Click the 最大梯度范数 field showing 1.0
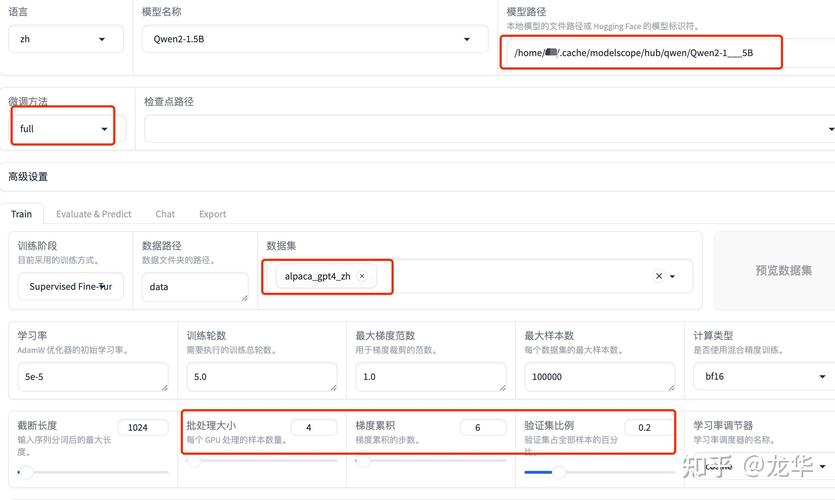Viewport: 835px width, 500px height. coord(430,376)
